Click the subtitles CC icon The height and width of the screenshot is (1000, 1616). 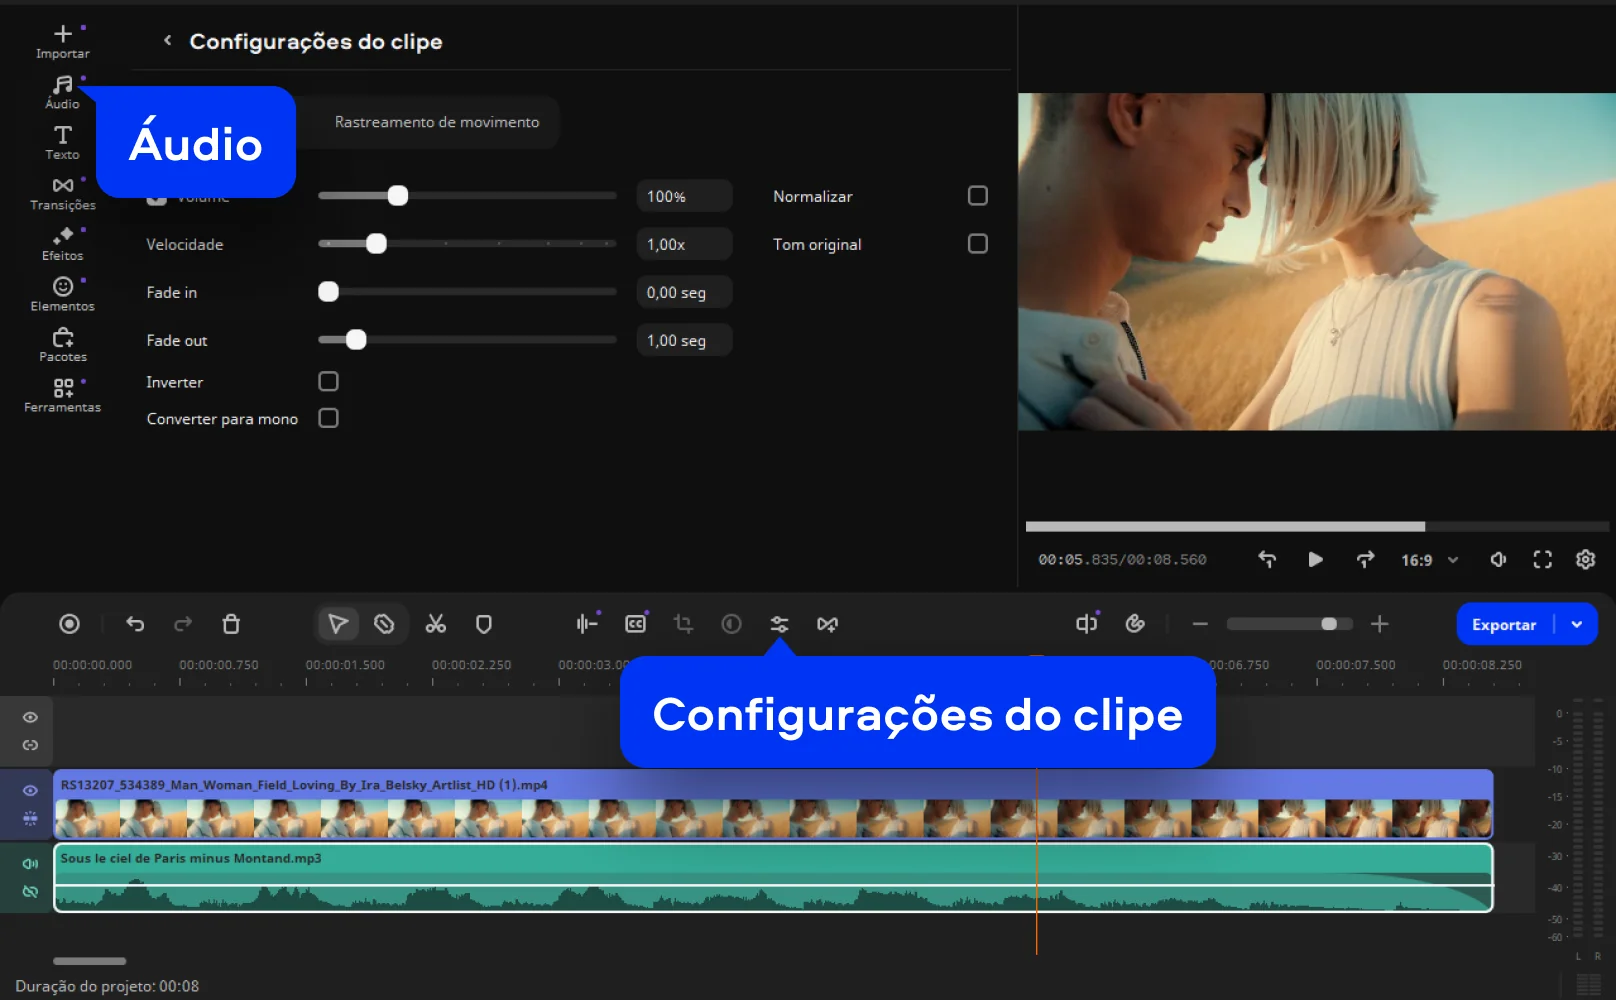click(635, 624)
